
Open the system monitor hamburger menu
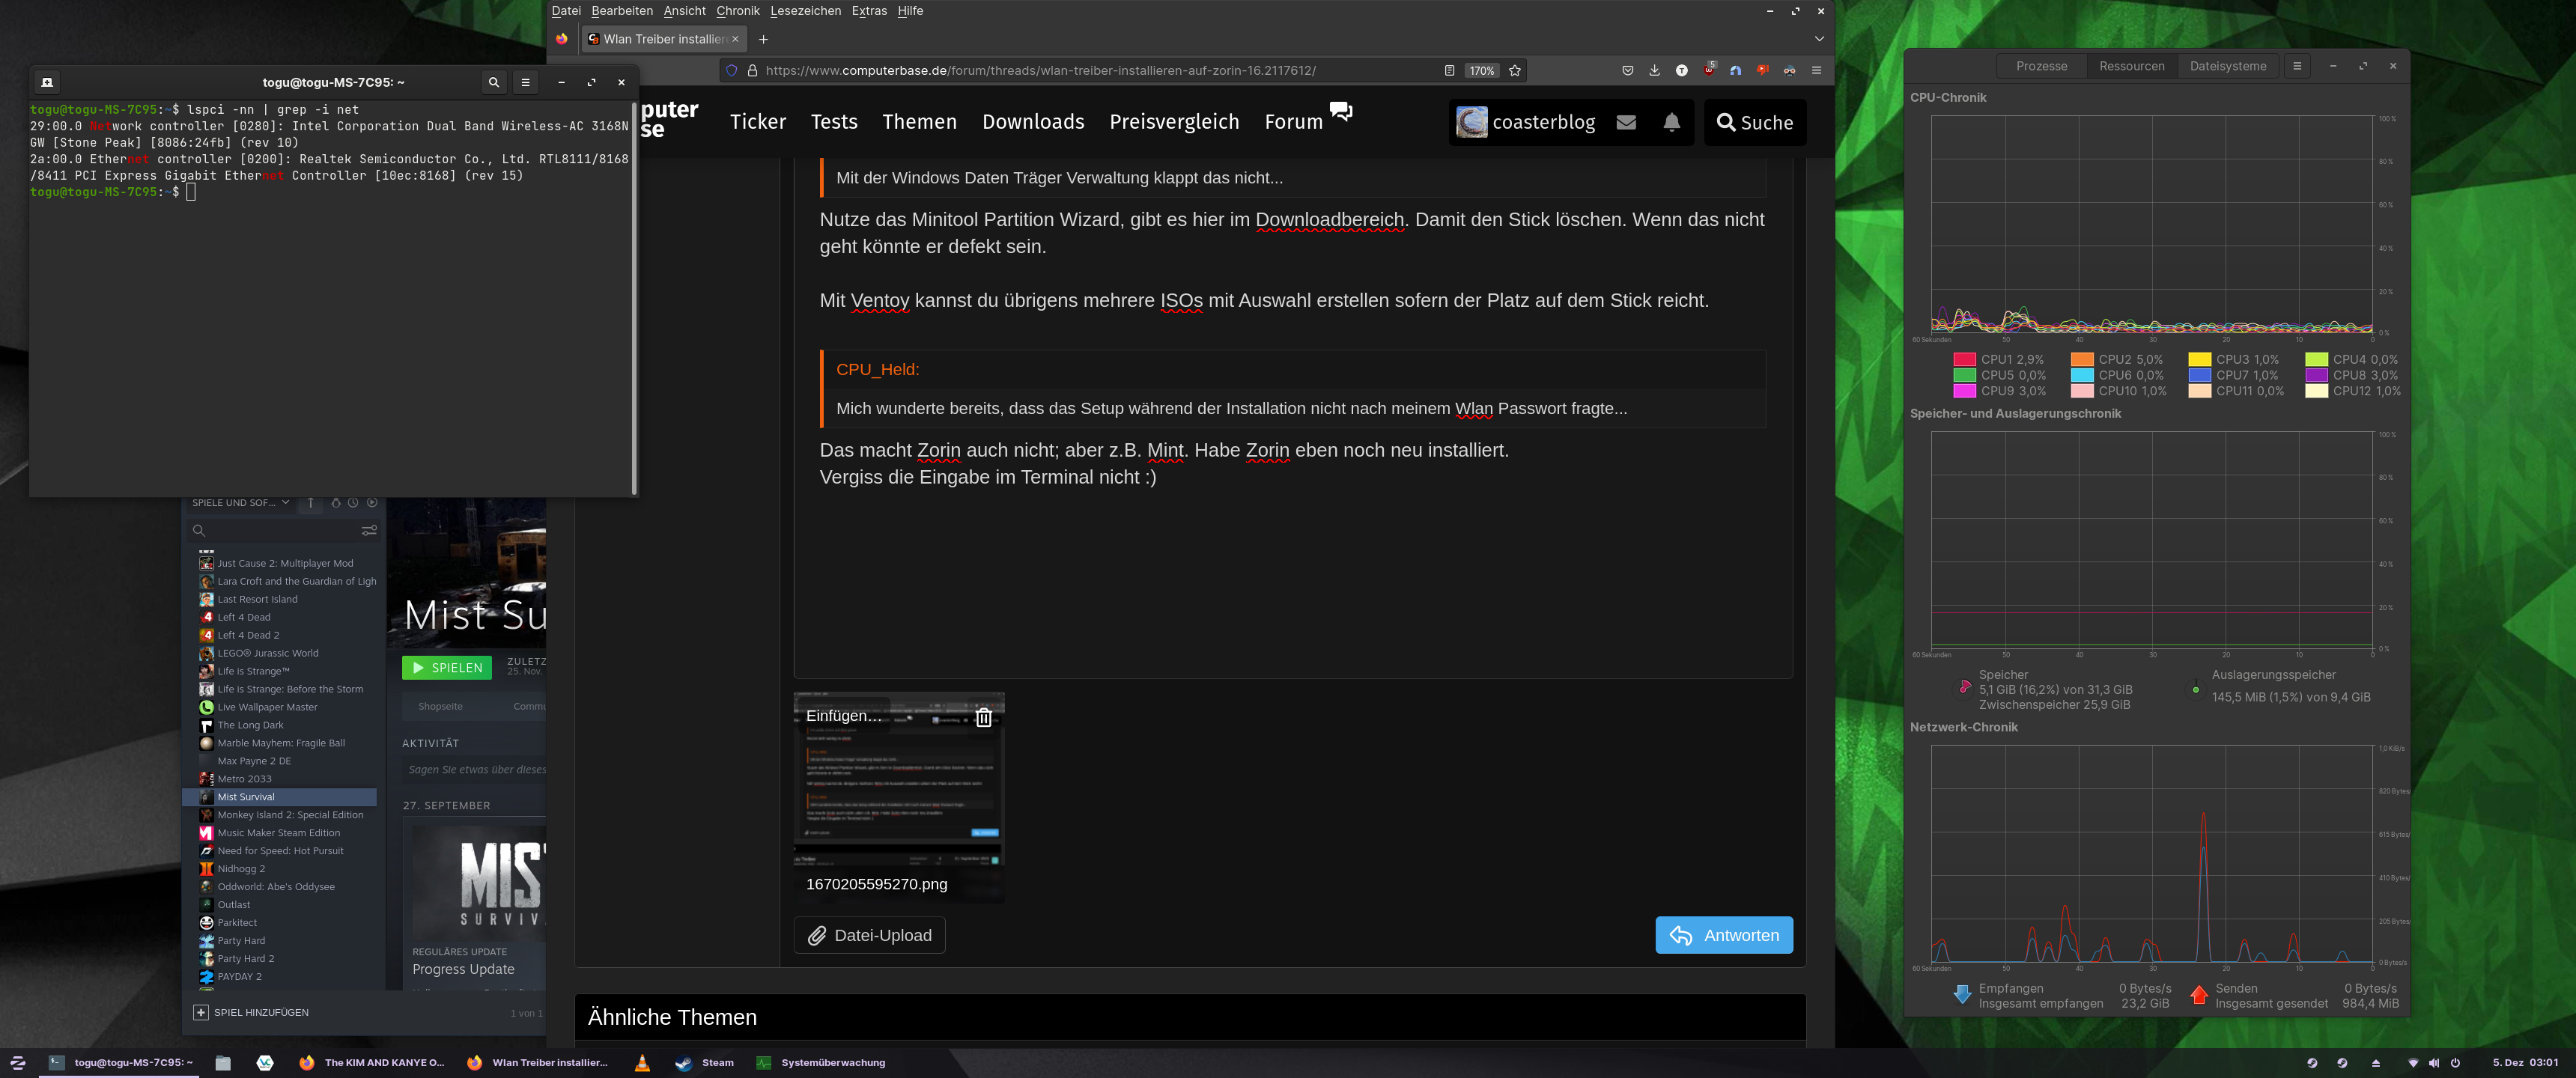(2297, 66)
